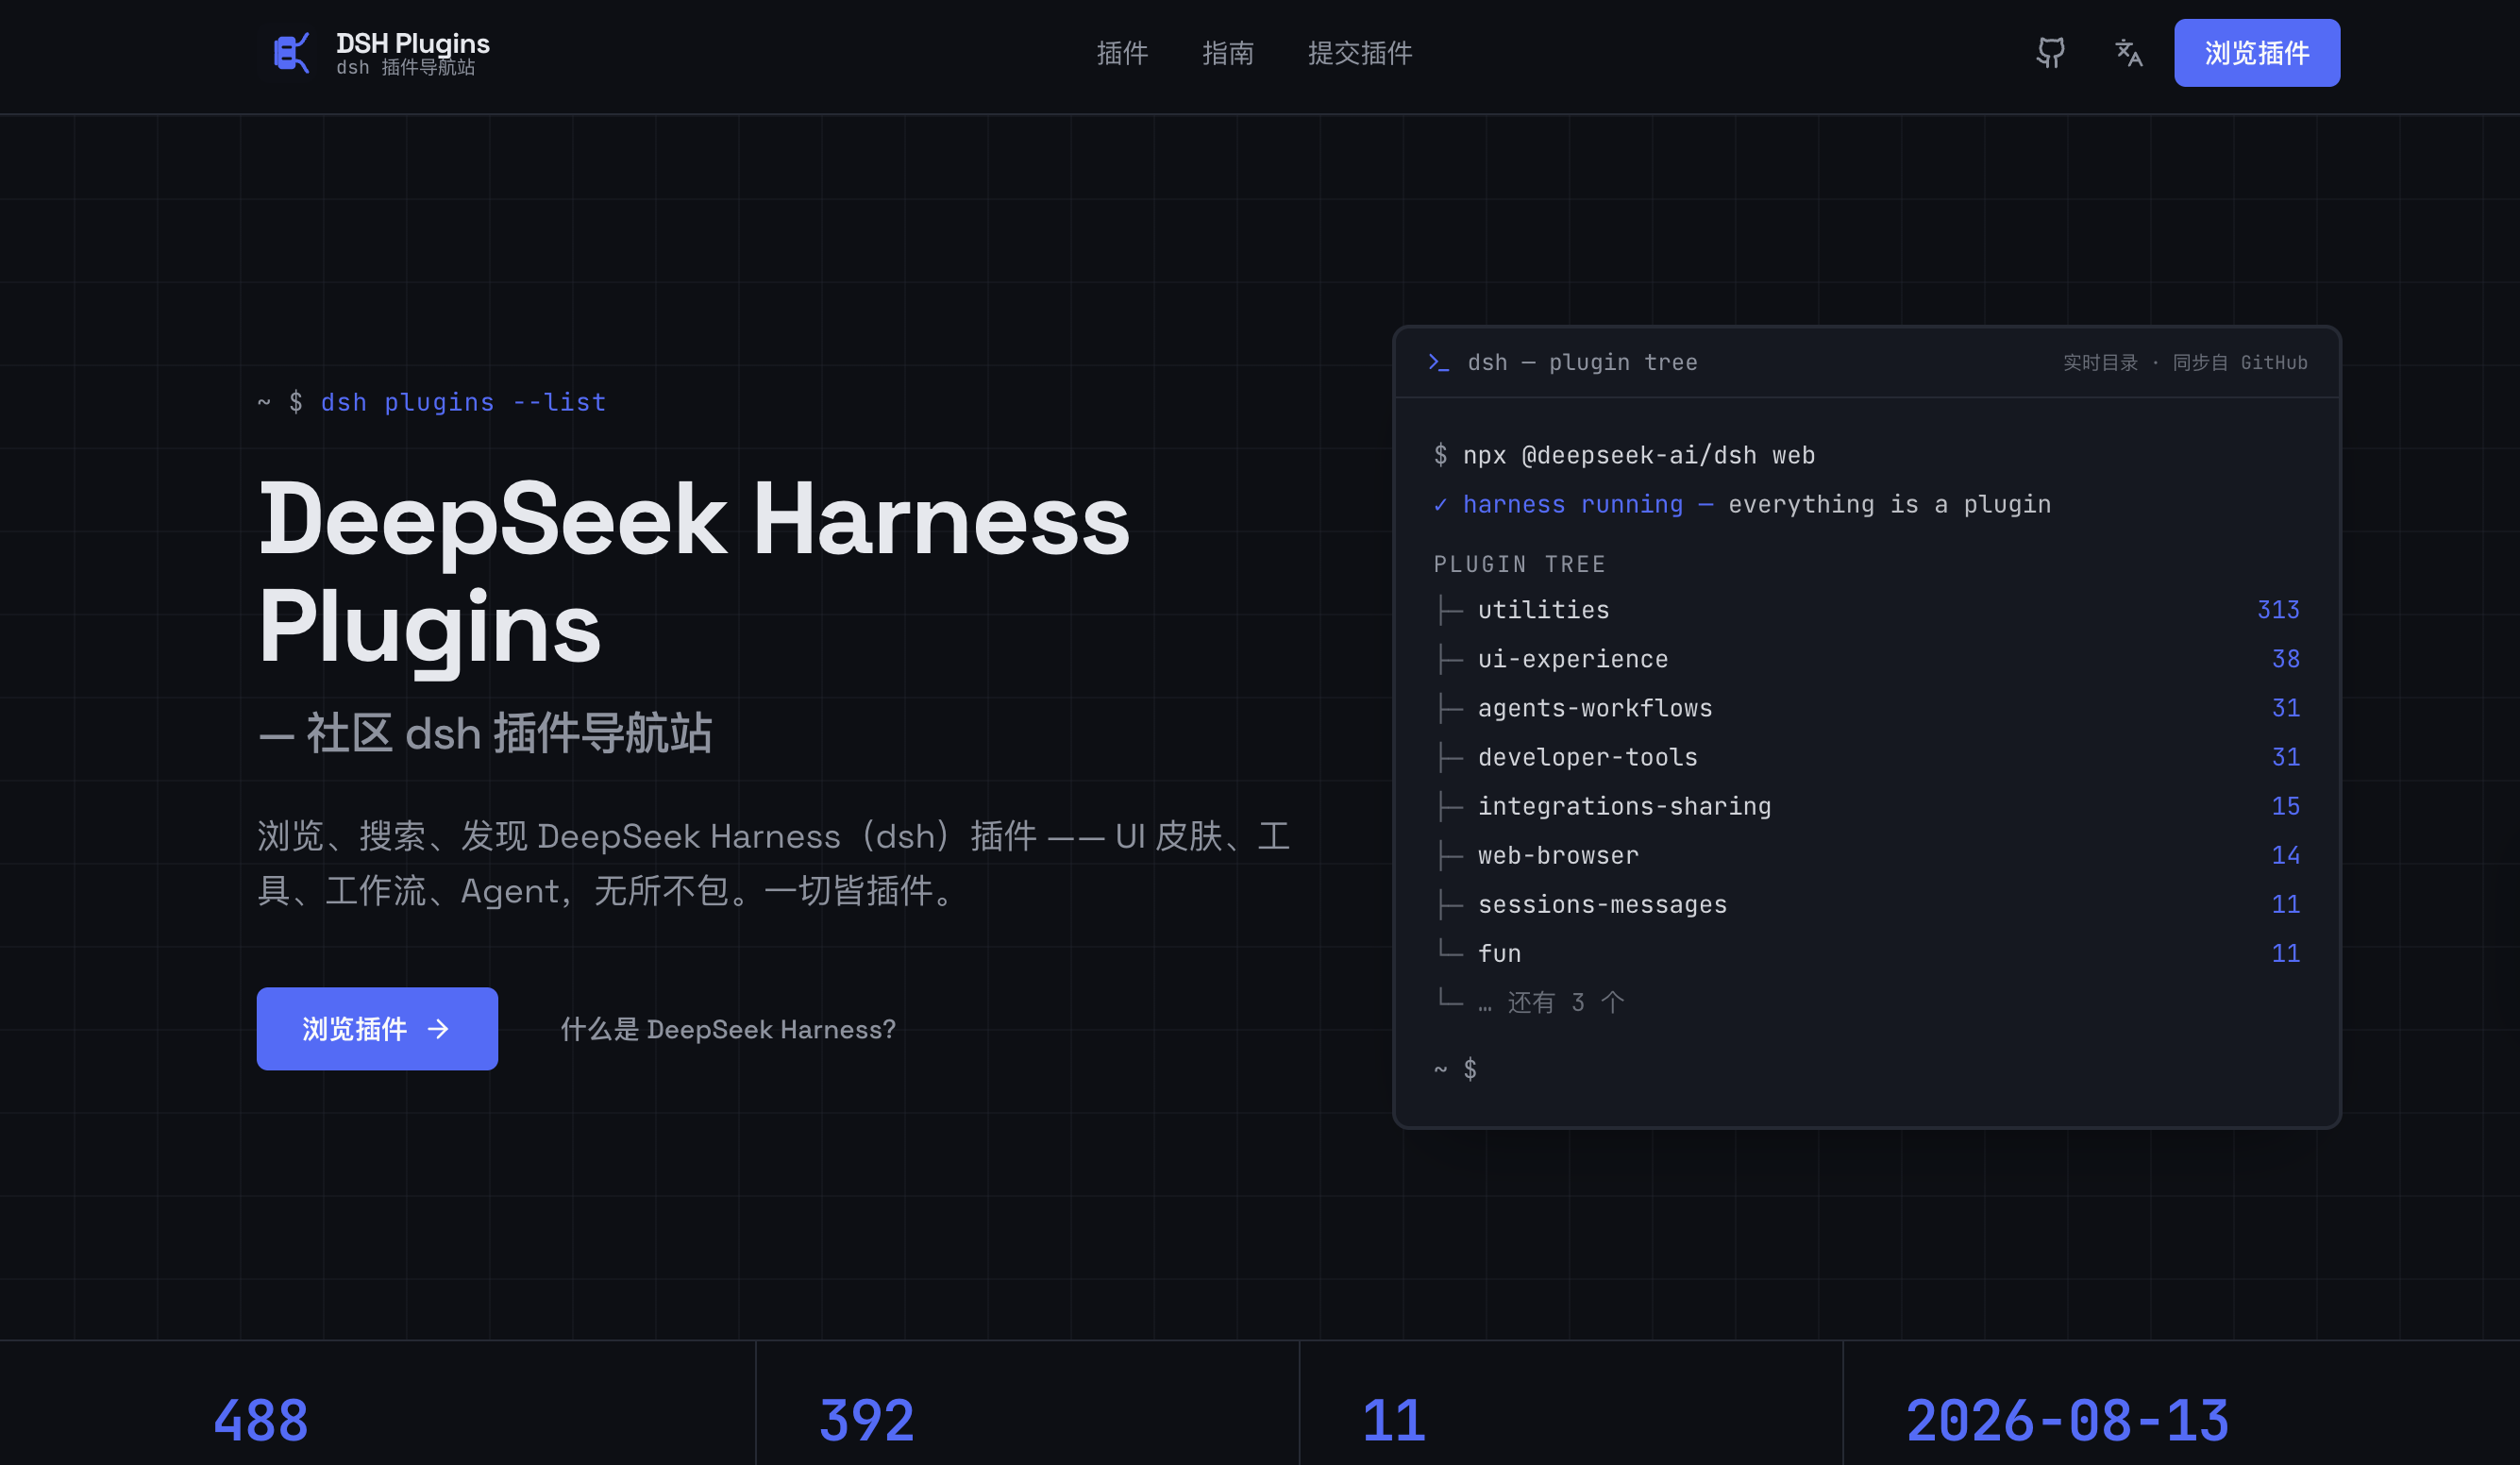Open the language switcher icon
This screenshot has width=2520, height=1465.
click(2129, 53)
